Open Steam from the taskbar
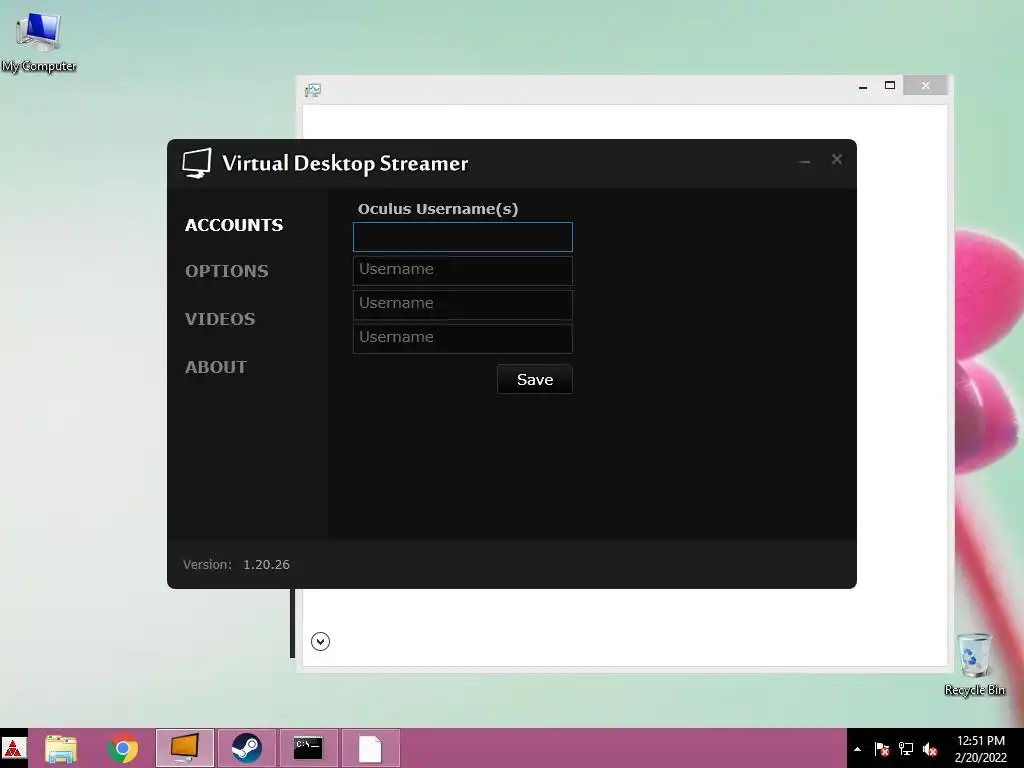This screenshot has width=1024, height=768. click(247, 748)
